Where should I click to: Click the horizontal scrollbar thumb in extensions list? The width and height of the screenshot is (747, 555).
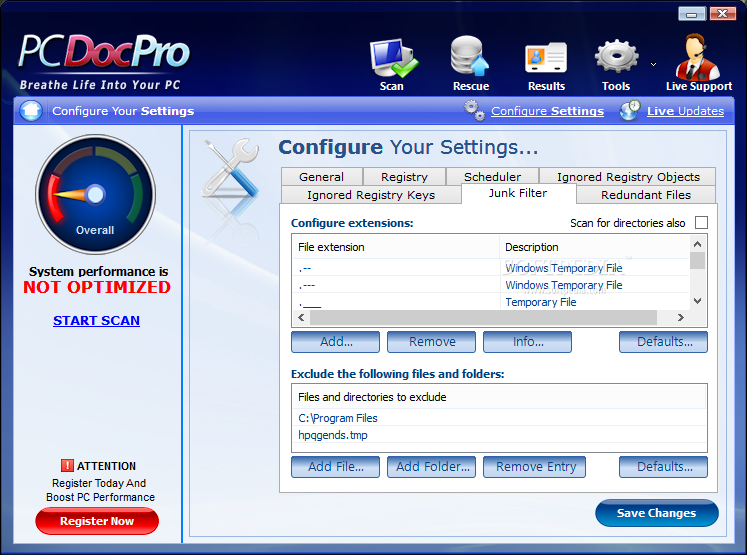click(x=483, y=317)
